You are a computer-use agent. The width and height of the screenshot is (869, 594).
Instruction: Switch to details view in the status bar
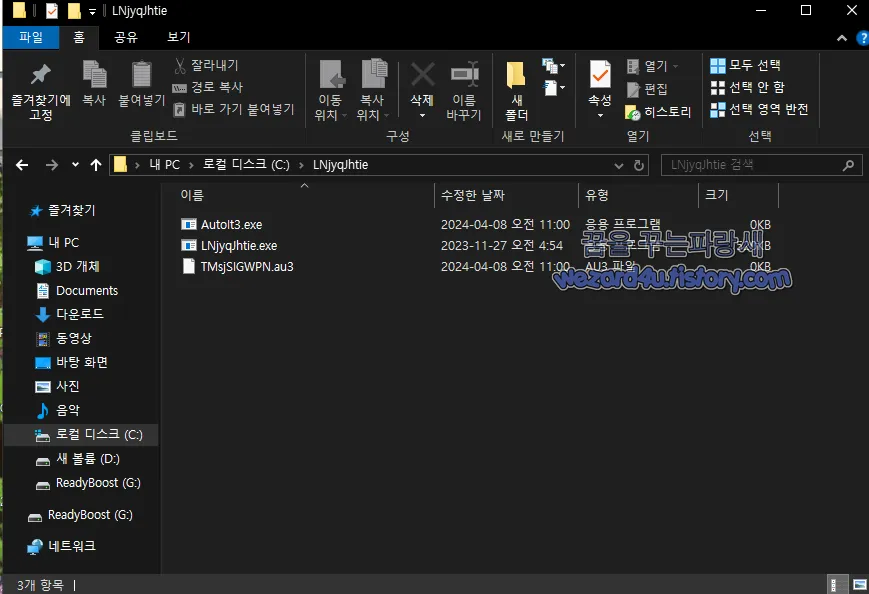tap(838, 584)
